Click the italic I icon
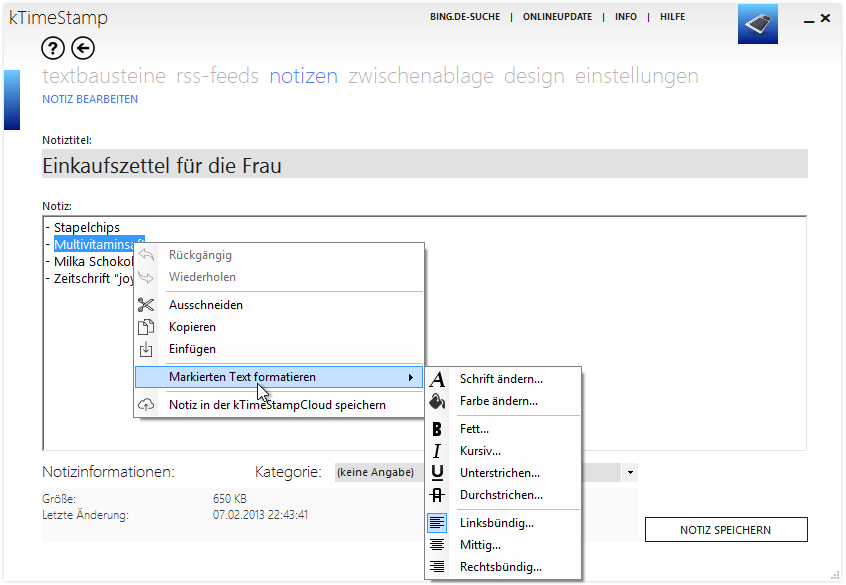This screenshot has width=846, height=585. (x=437, y=451)
